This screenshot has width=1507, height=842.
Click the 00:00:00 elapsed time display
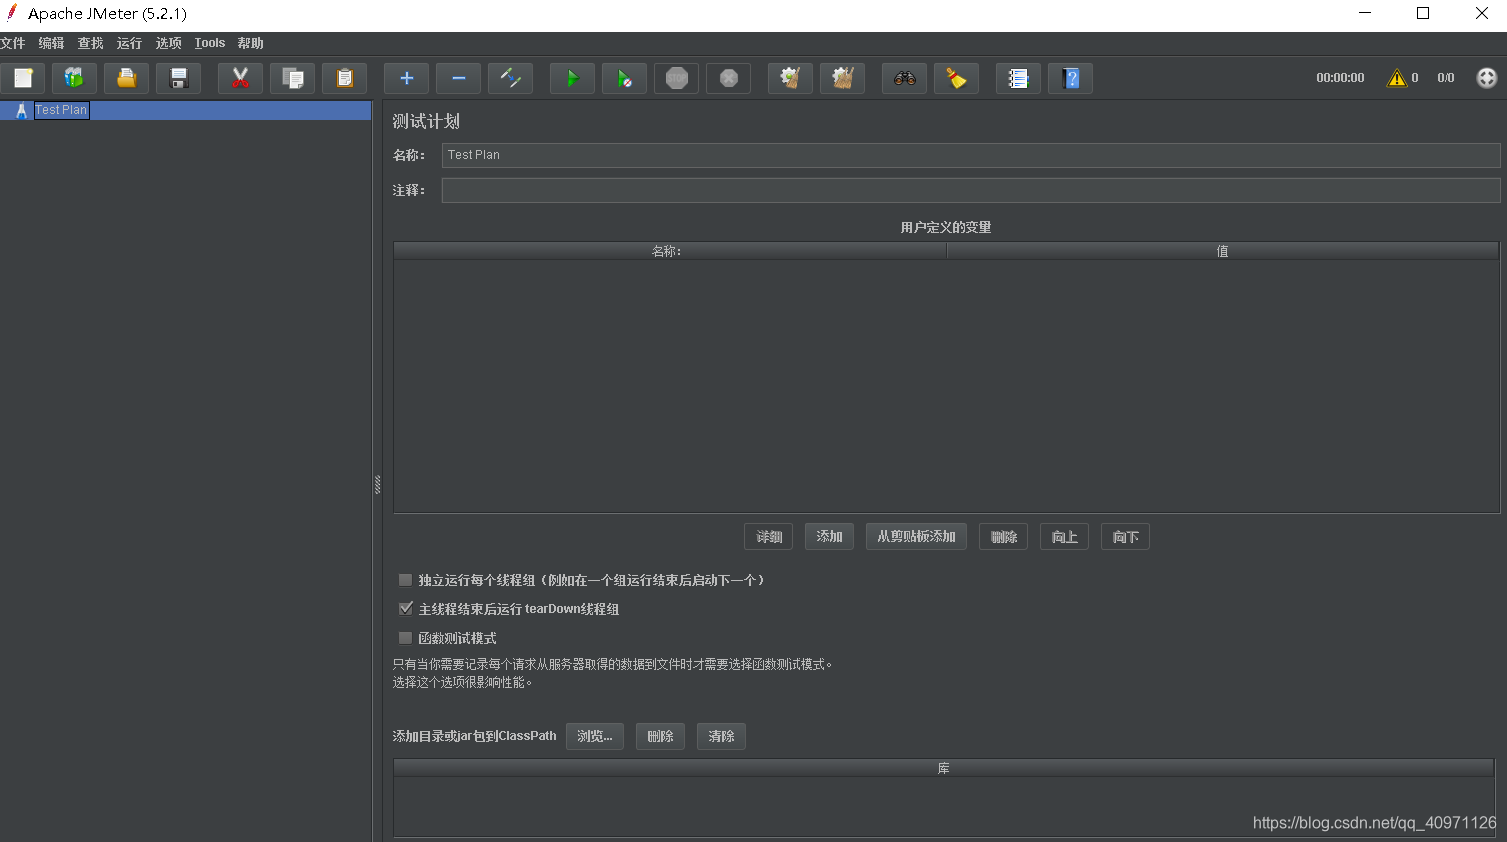[x=1340, y=78]
